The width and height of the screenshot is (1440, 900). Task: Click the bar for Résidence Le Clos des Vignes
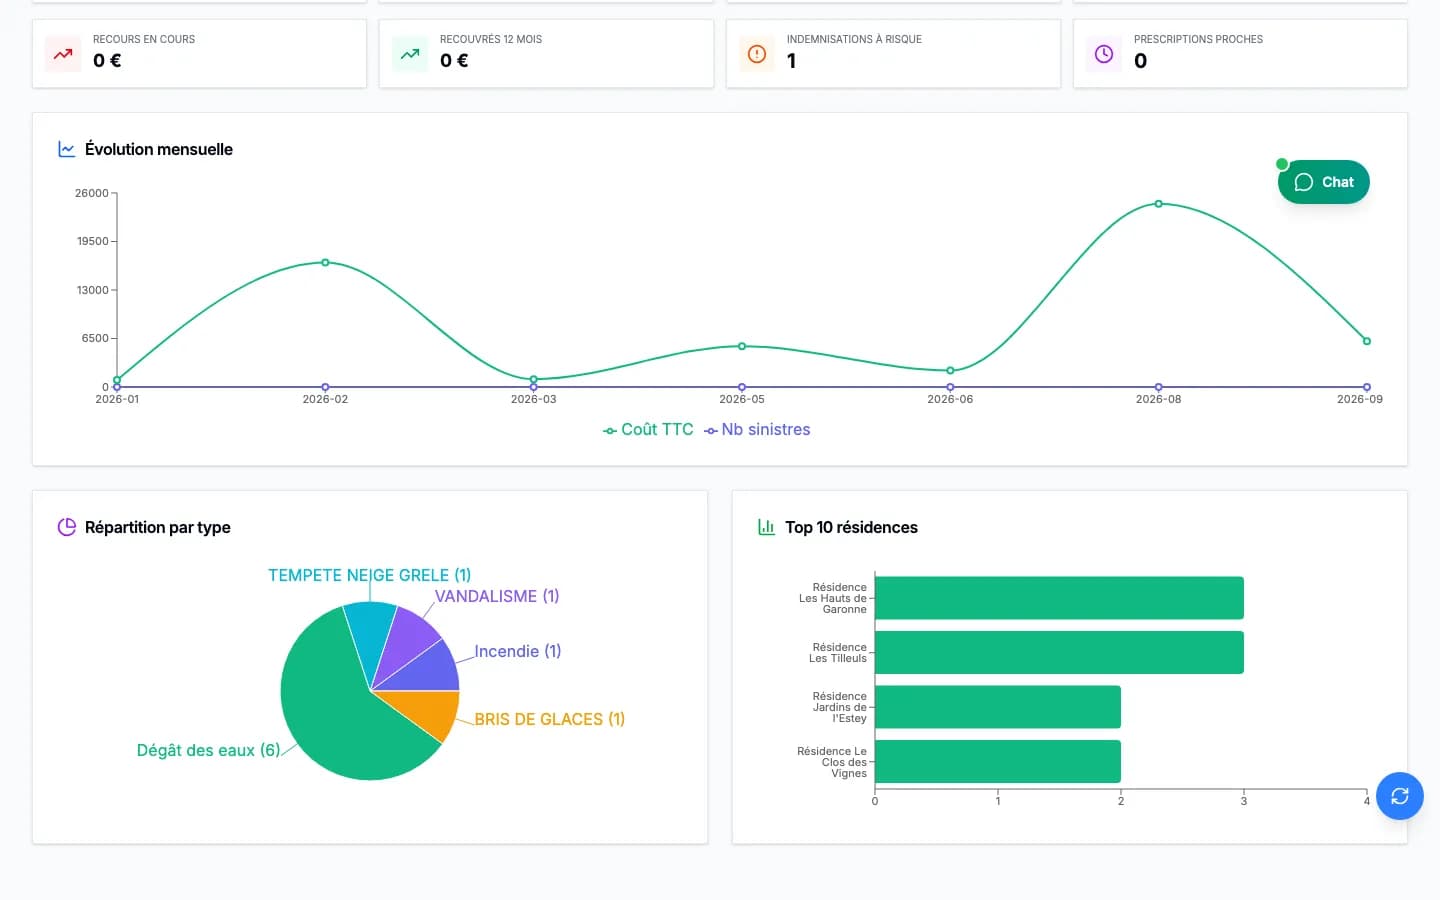click(998, 761)
